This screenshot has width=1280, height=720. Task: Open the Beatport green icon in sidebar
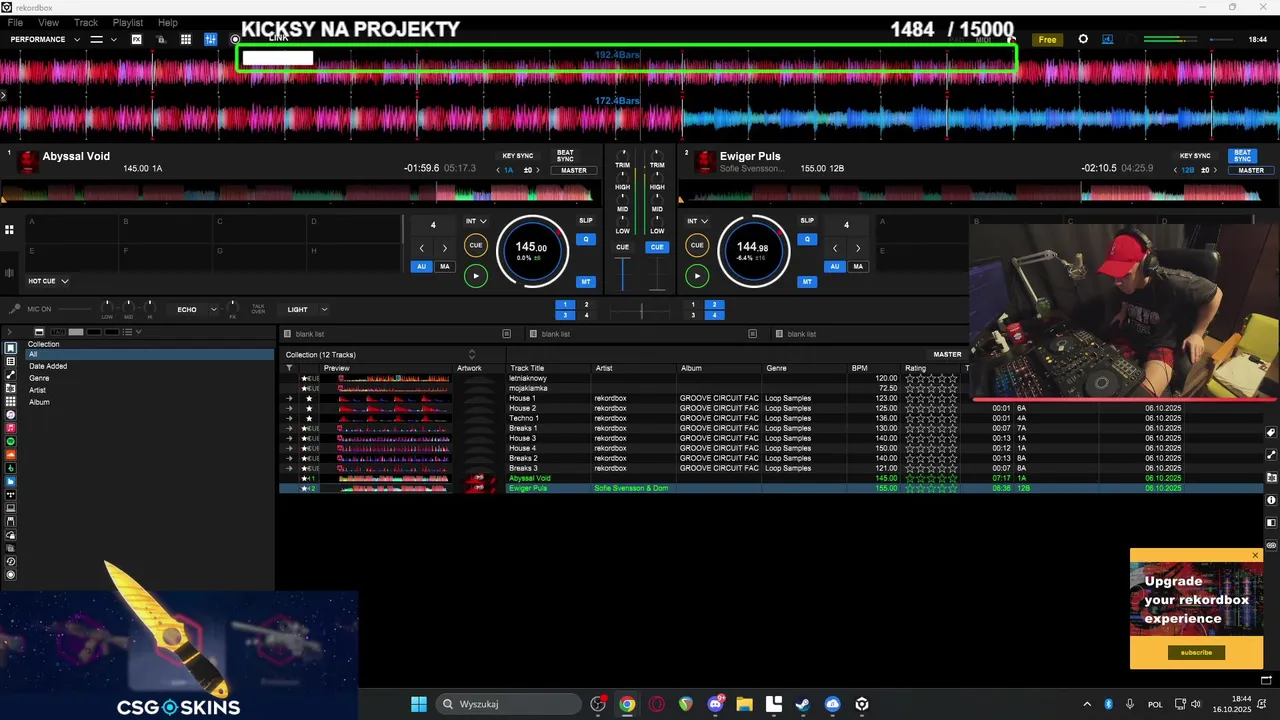pos(11,468)
